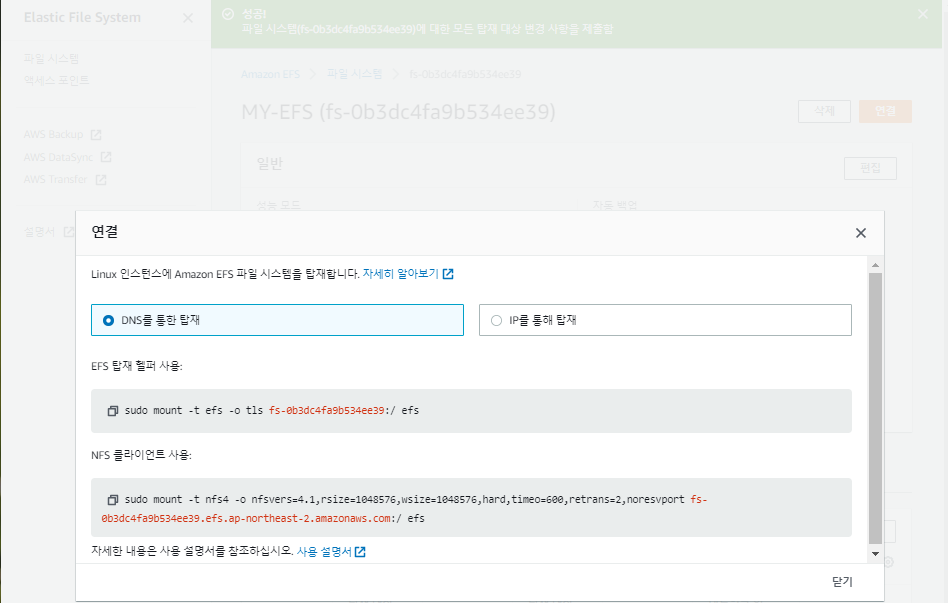This screenshot has height=603, width=948.
Task: Select 'DNS를 통한 탑재' radio option
Action: (x=277, y=320)
